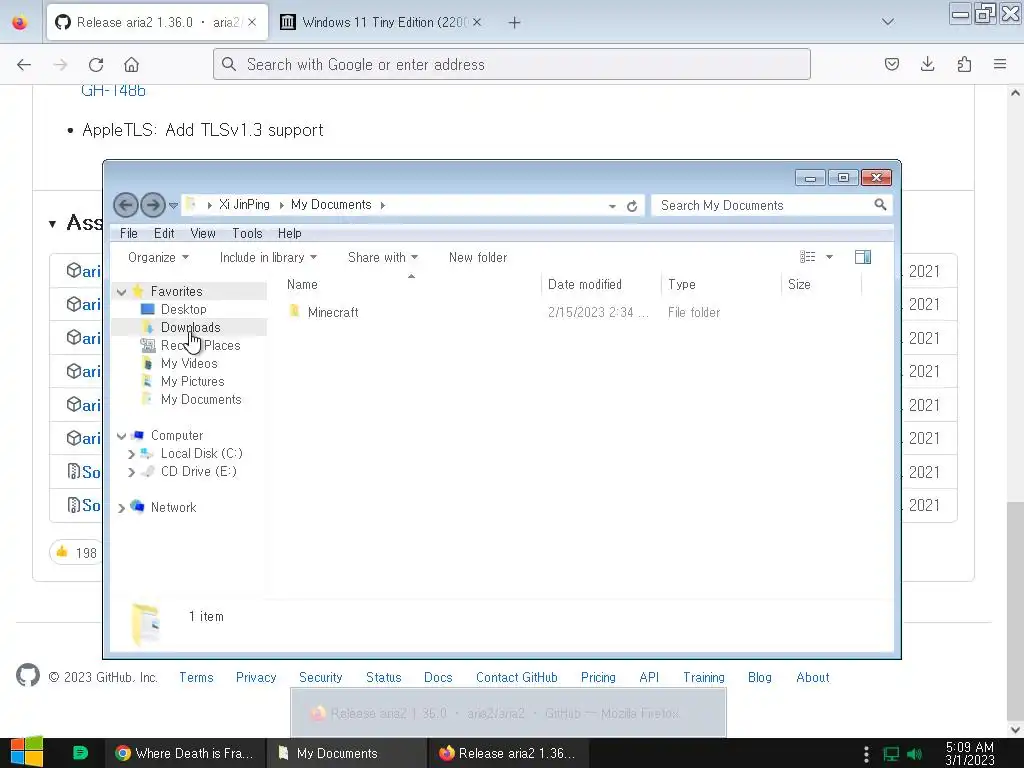This screenshot has height=768, width=1024.
Task: Open the Edit menu in Explorer
Action: 164,233
